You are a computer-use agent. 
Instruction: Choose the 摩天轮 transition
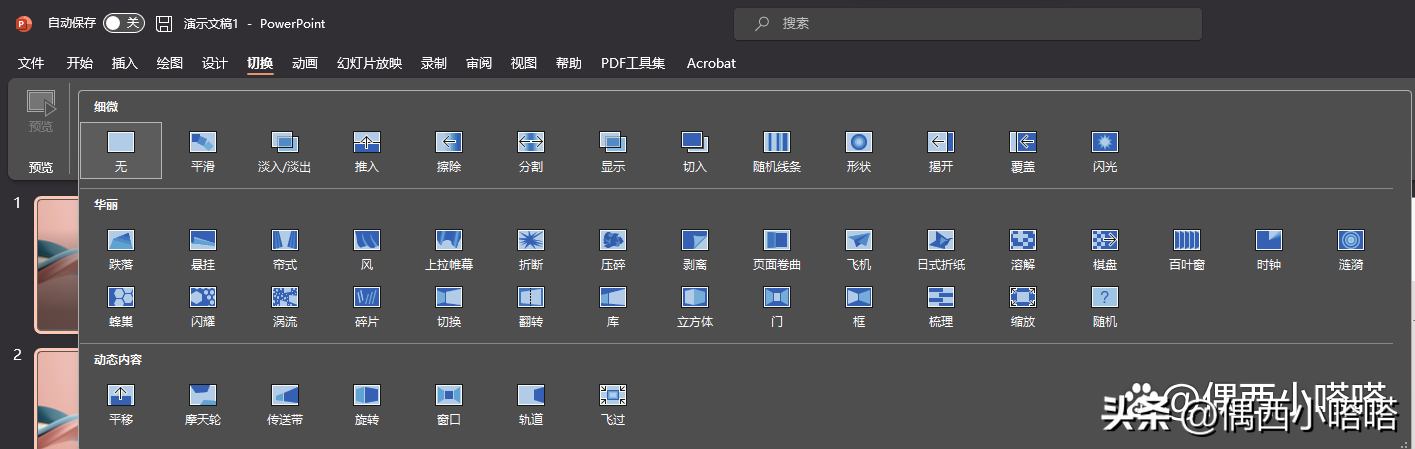click(x=203, y=404)
